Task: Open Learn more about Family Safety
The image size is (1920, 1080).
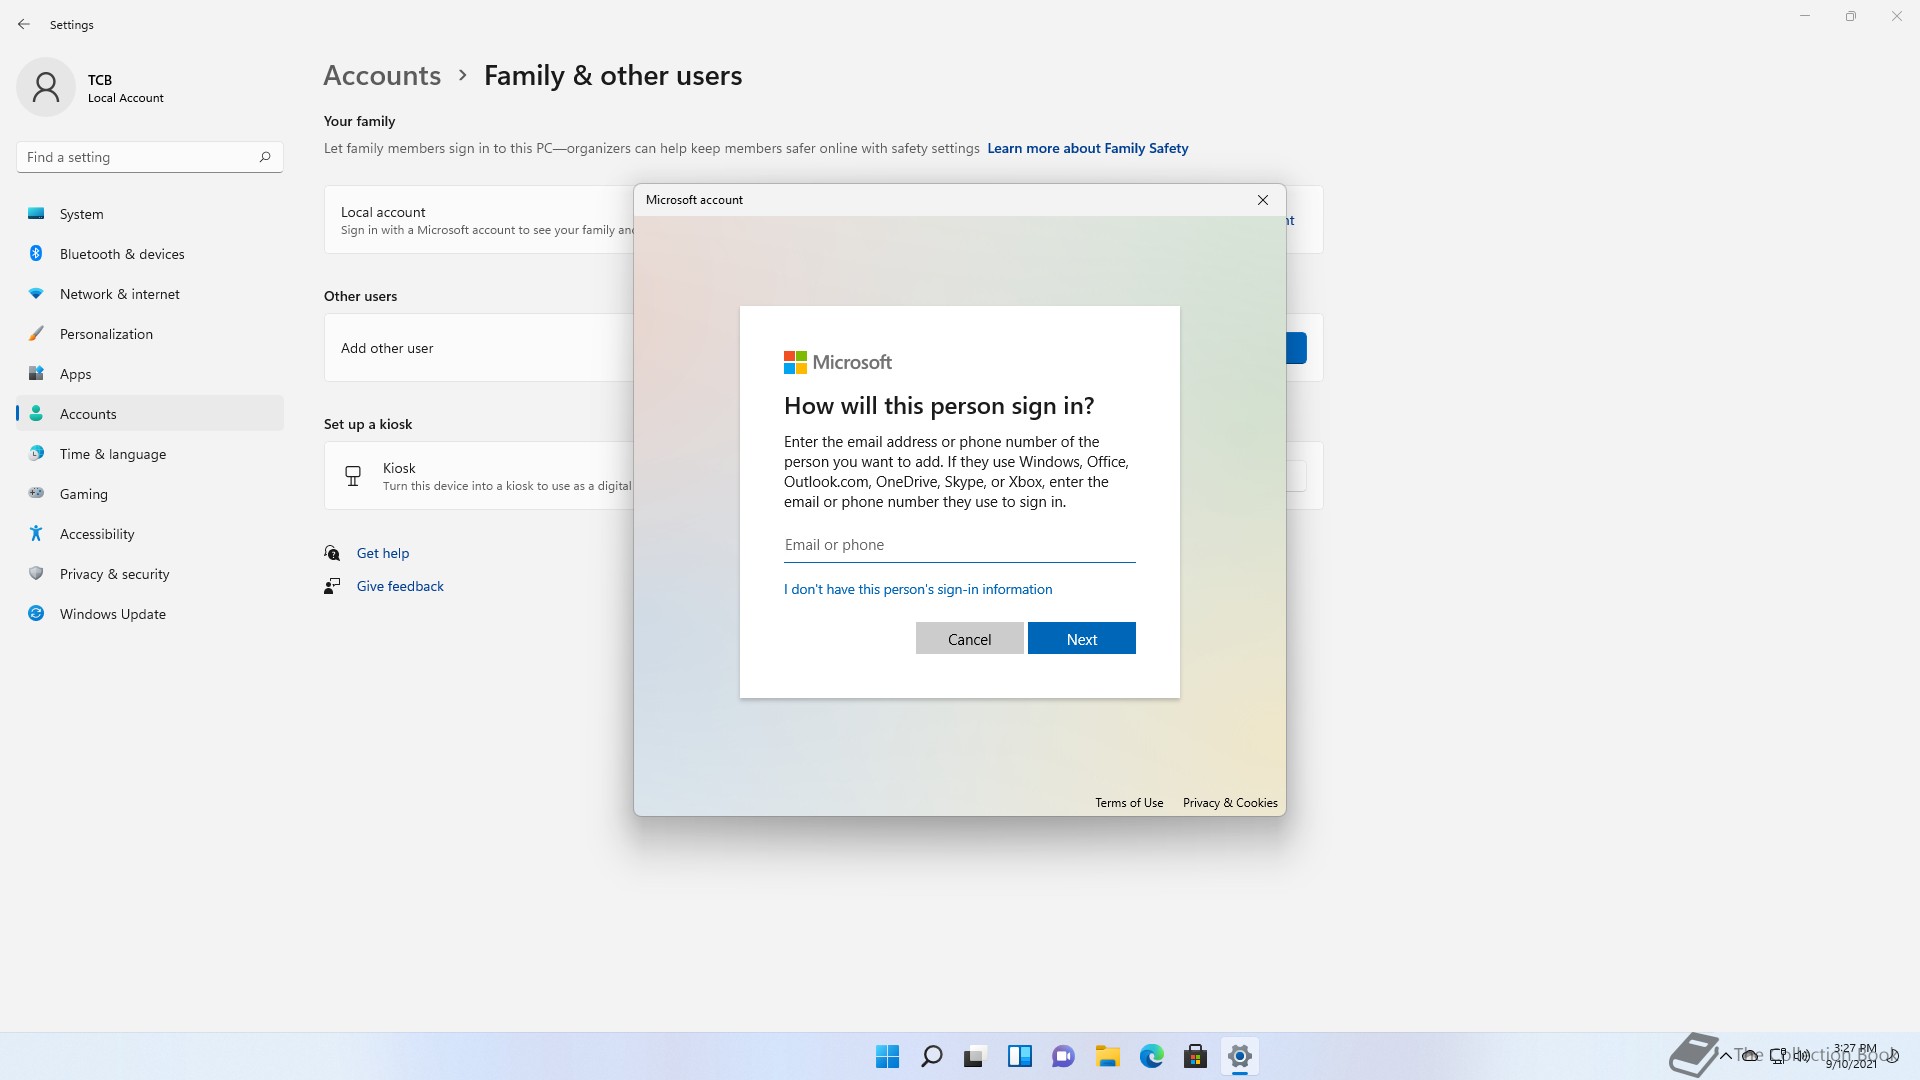Action: [x=1088, y=148]
